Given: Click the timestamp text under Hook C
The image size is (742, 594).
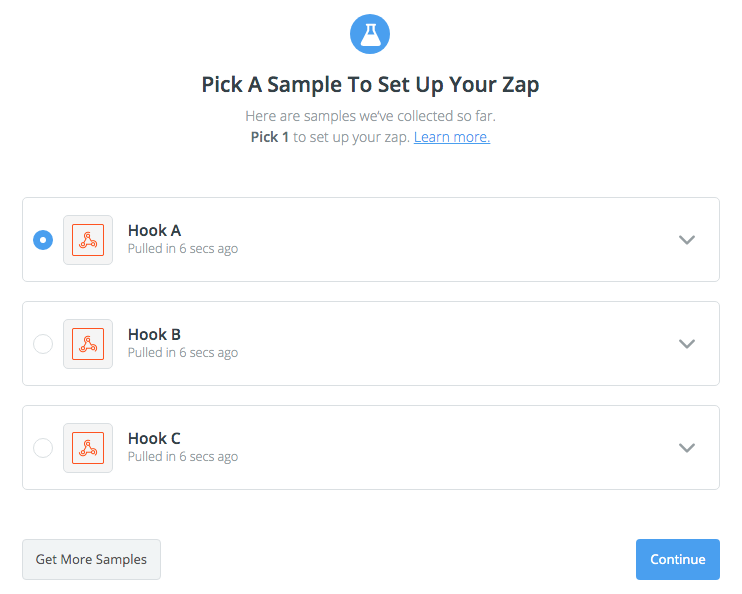Looking at the screenshot, I should click(183, 457).
